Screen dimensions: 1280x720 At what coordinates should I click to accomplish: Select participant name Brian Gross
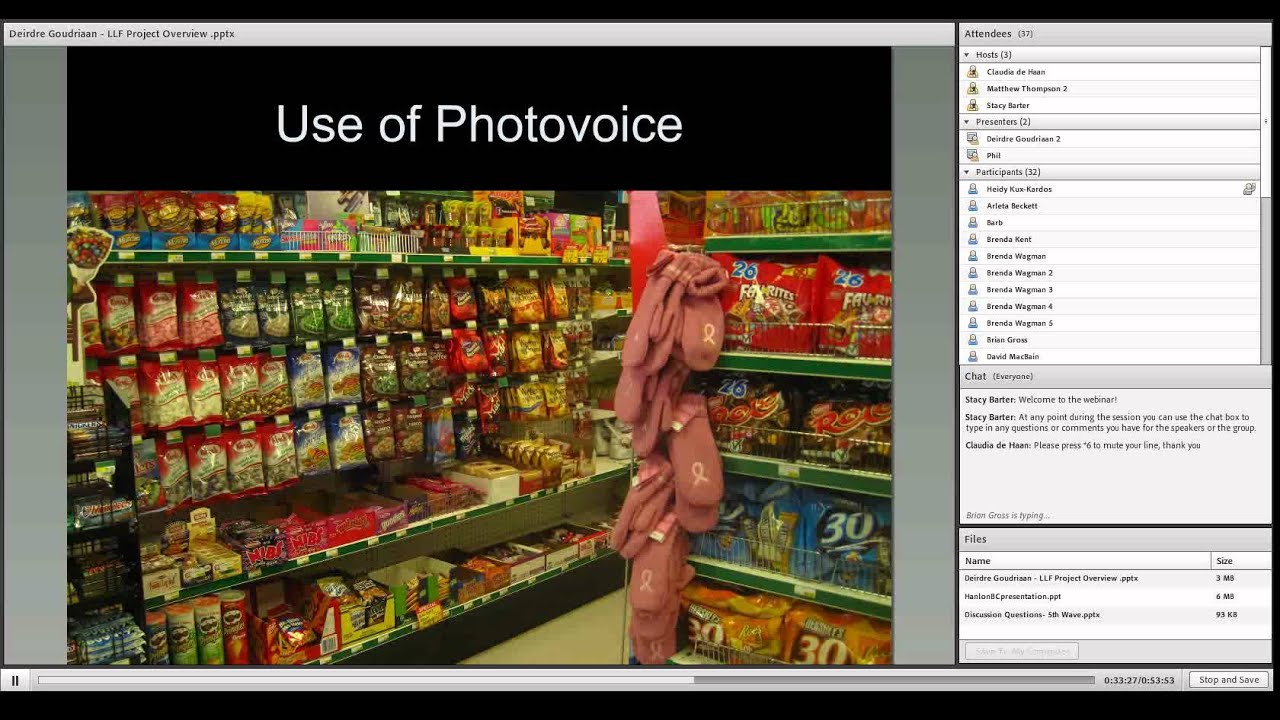point(1007,340)
